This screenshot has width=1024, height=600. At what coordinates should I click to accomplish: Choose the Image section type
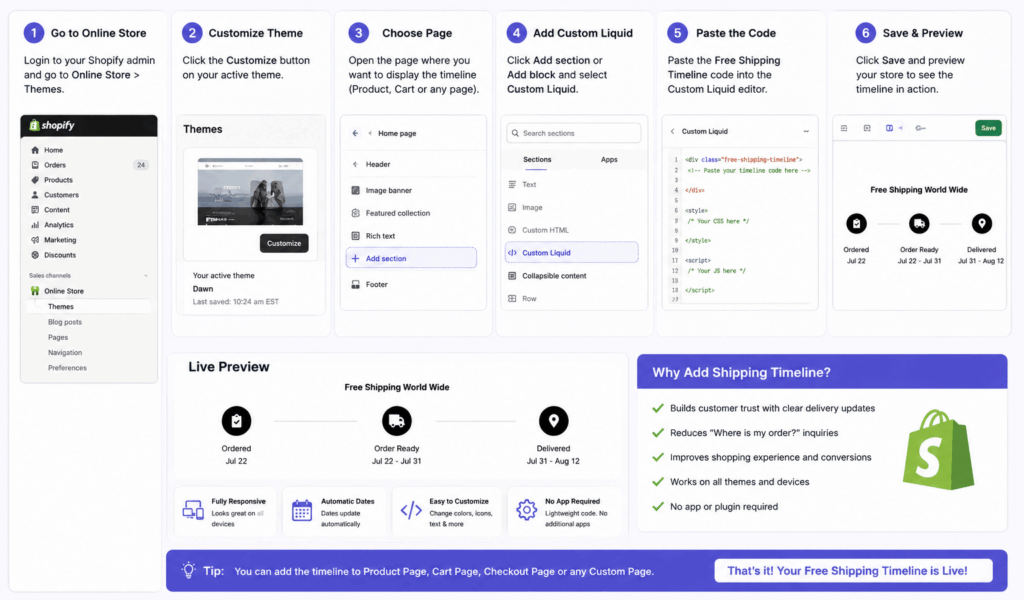pos(525,208)
